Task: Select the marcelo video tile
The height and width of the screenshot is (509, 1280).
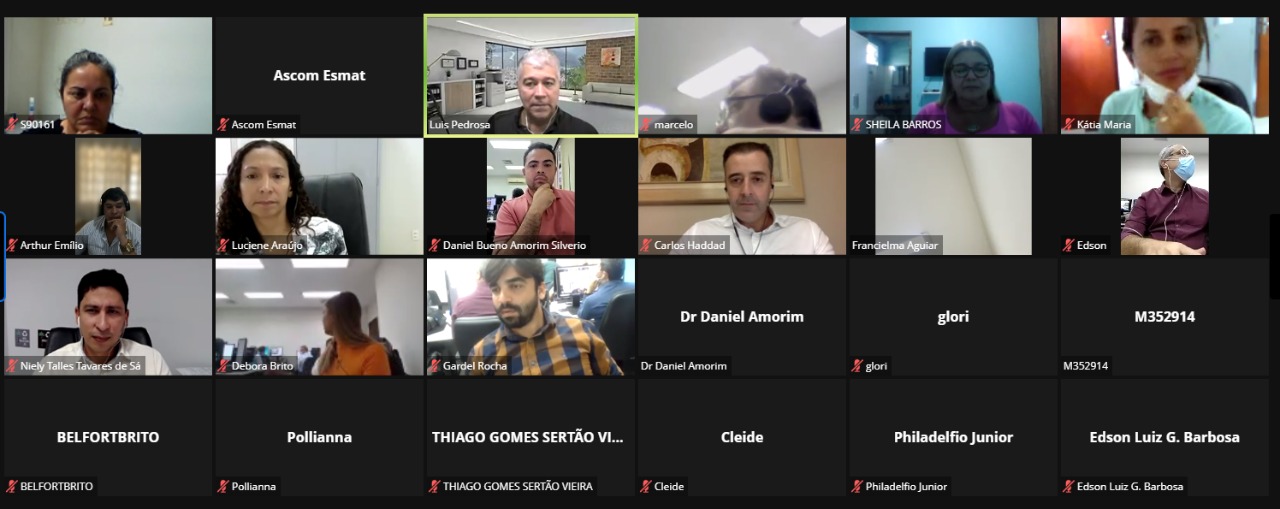Action: pyautogui.click(x=742, y=75)
